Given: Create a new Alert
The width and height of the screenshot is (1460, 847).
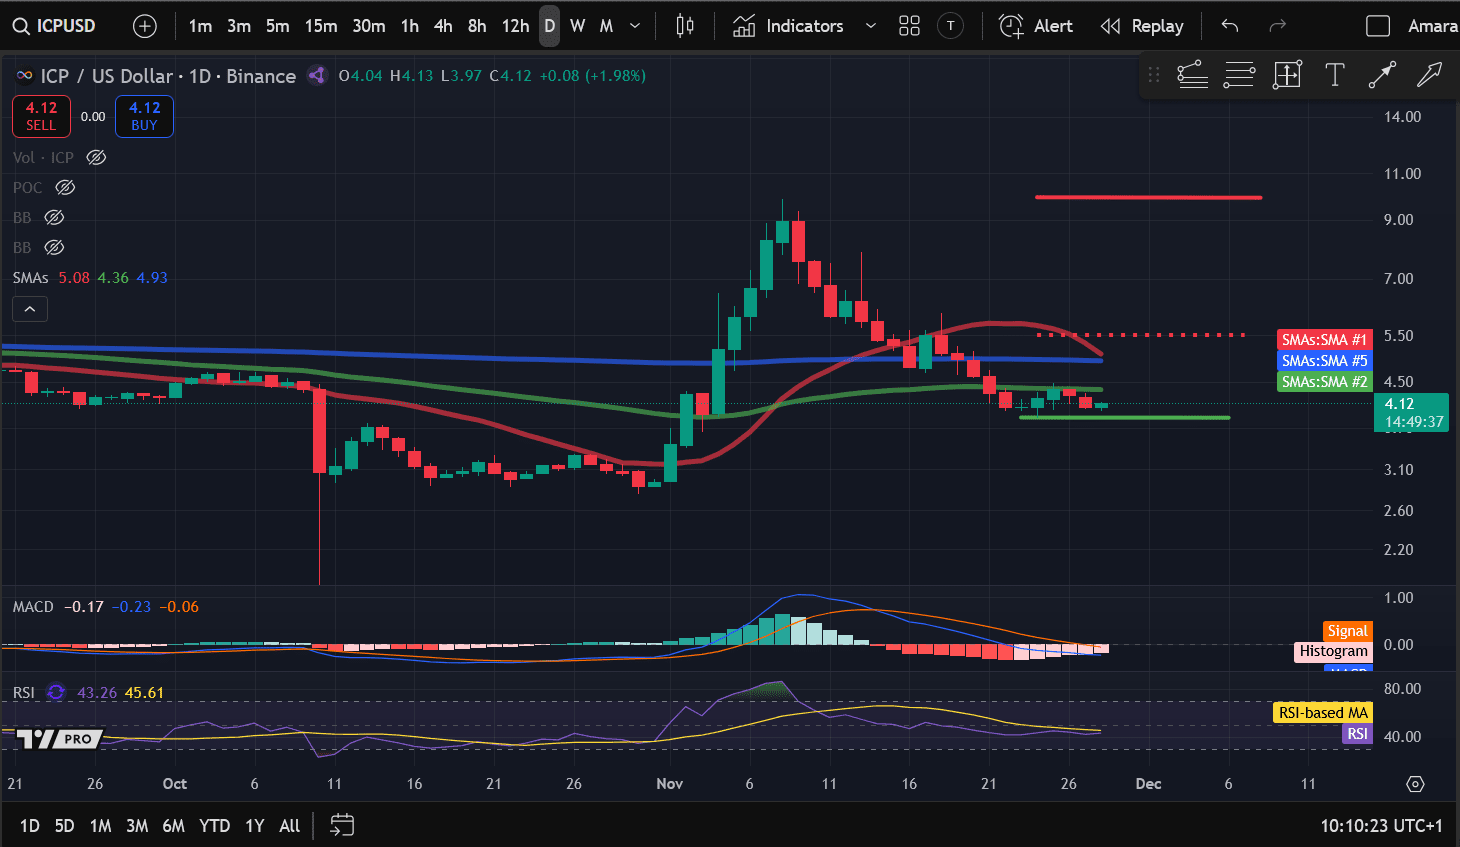Looking at the screenshot, I should 1036,26.
